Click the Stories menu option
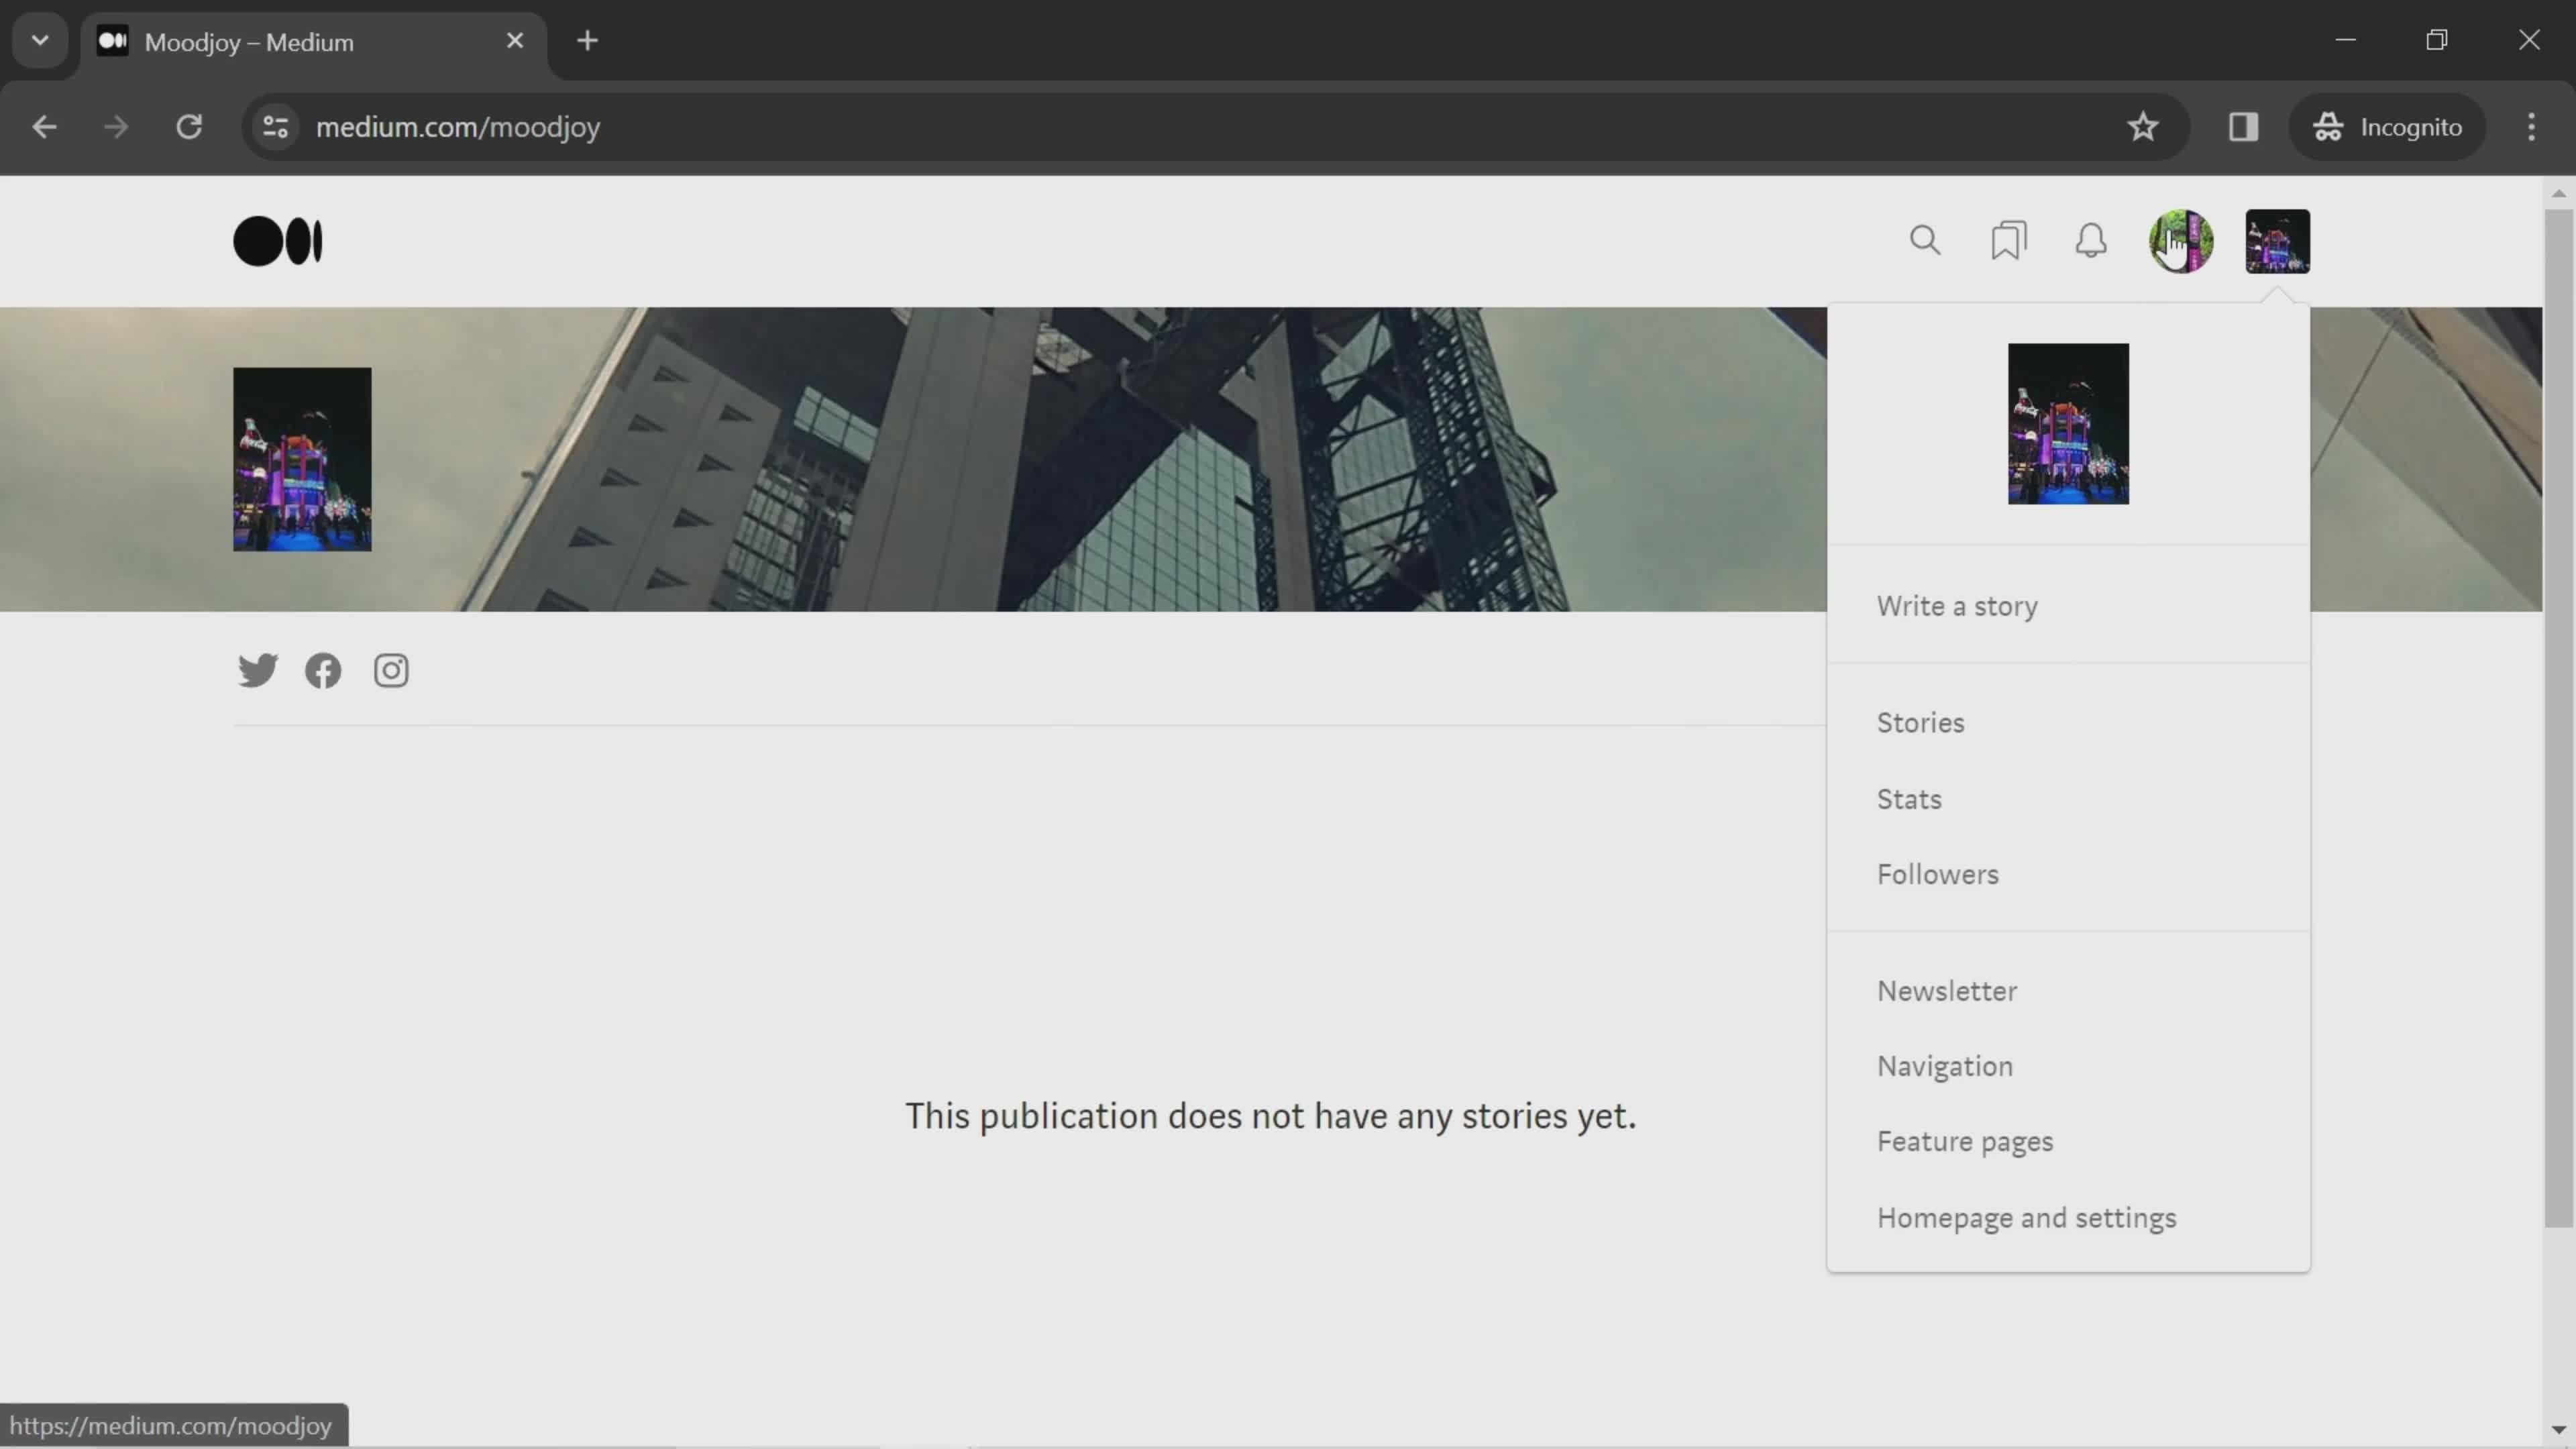Screen dimensions: 2576x1449 tap(1920, 722)
